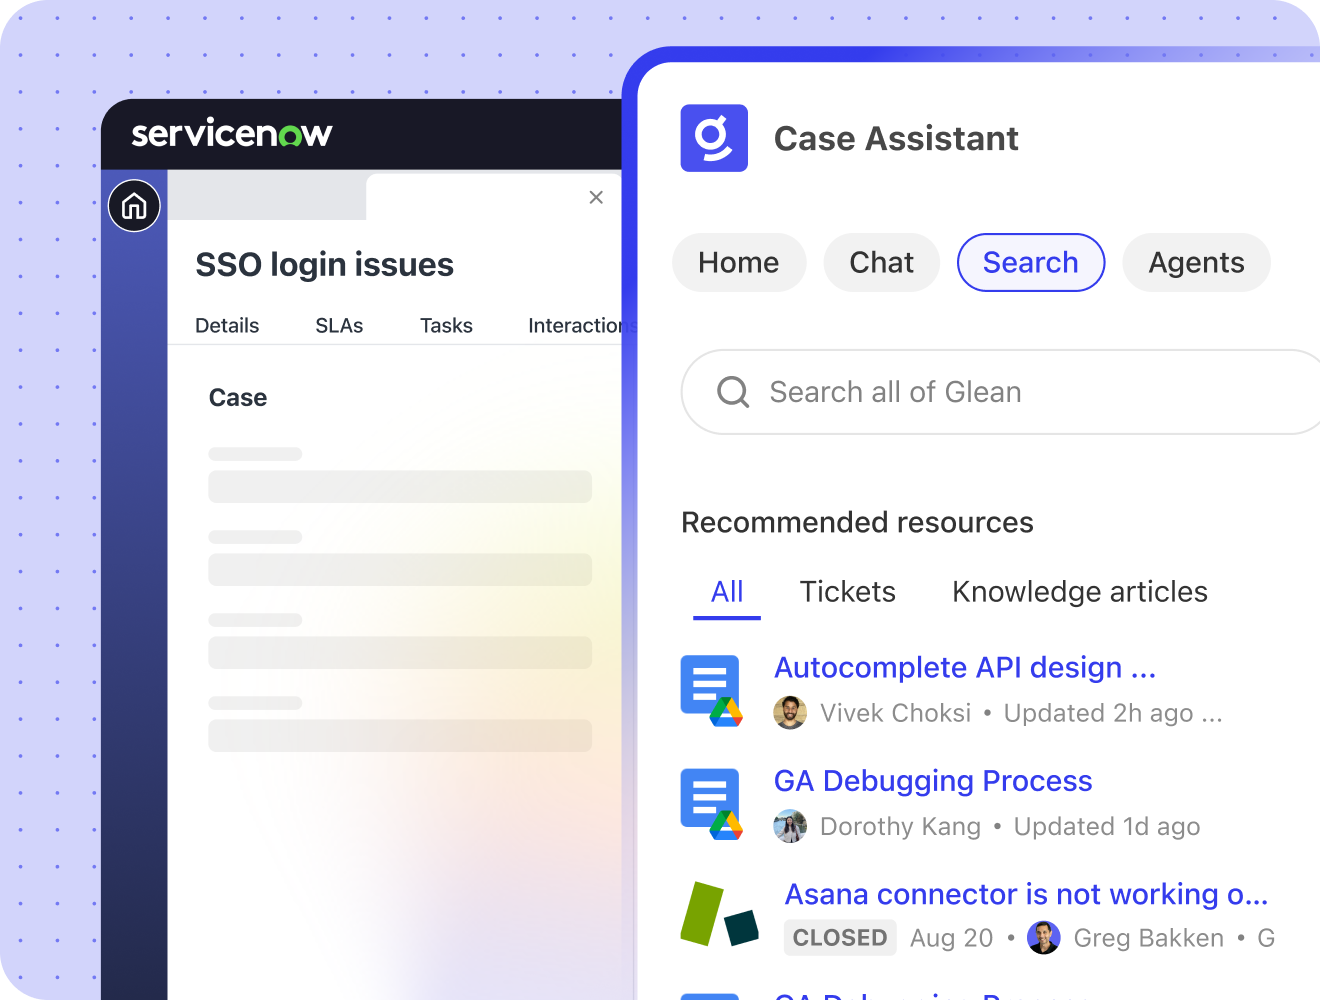This screenshot has height=1001, width=1320.
Task: Select the Search tab
Action: pos(1031,263)
